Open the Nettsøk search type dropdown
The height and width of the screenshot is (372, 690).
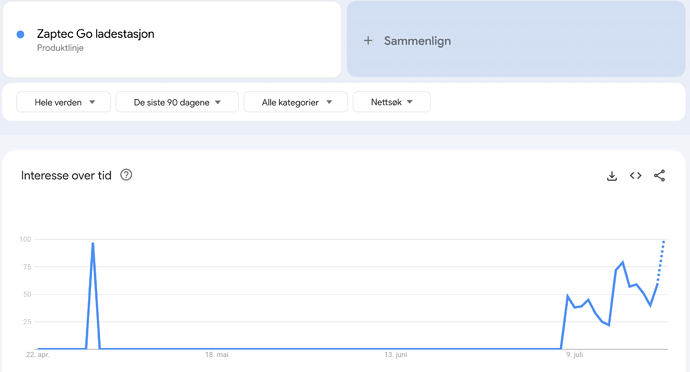(x=392, y=102)
